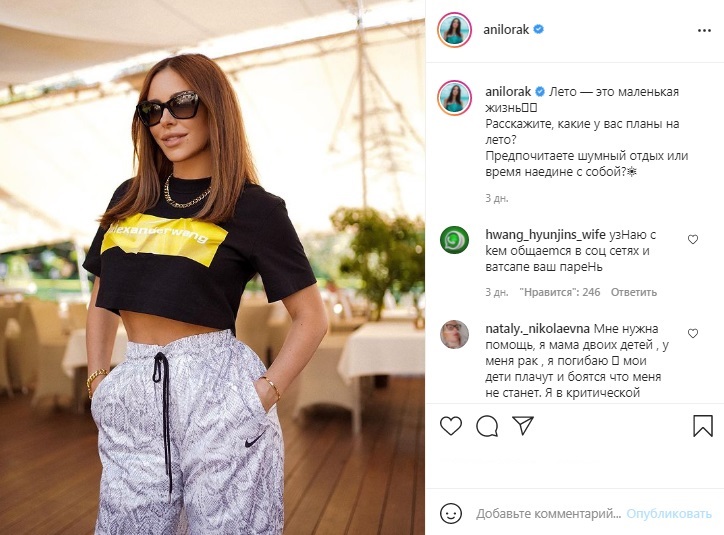This screenshot has height=535, width=724.
Task: Open nataly._nikolaevna's avatar
Action: [x=454, y=334]
